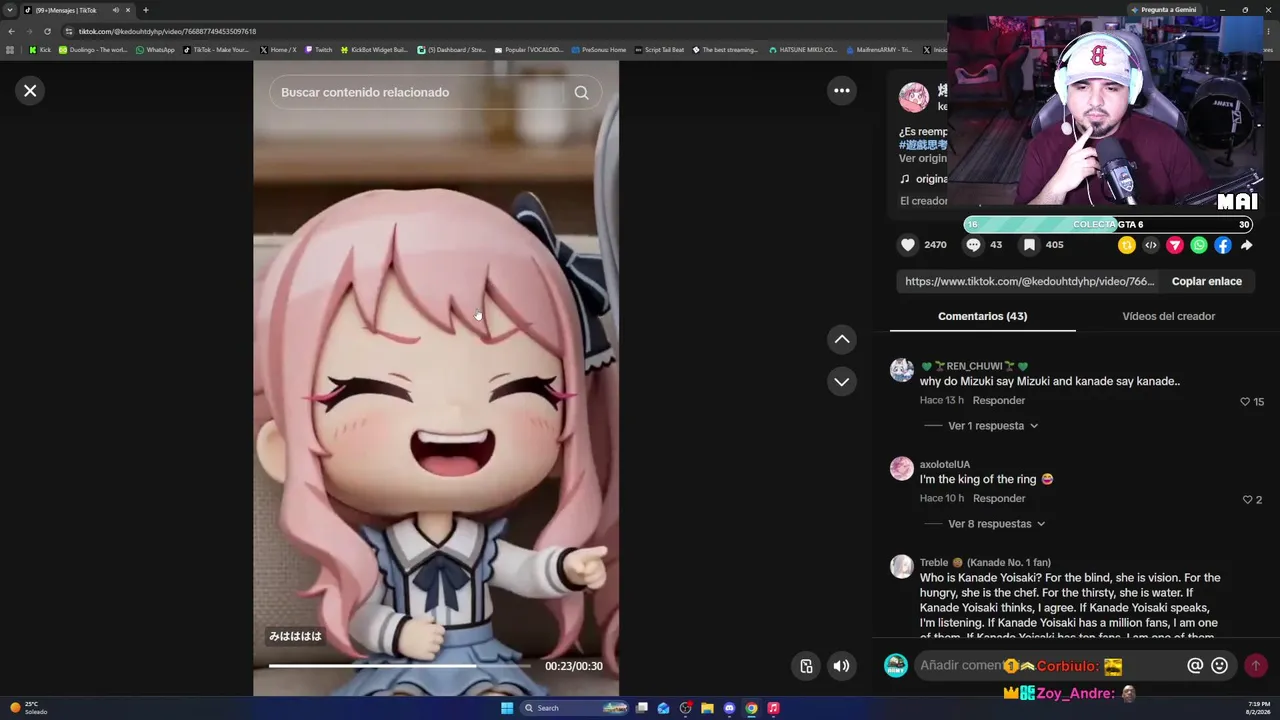
Task: Open the HATSUNE MIKU bookmark
Action: coord(803,50)
